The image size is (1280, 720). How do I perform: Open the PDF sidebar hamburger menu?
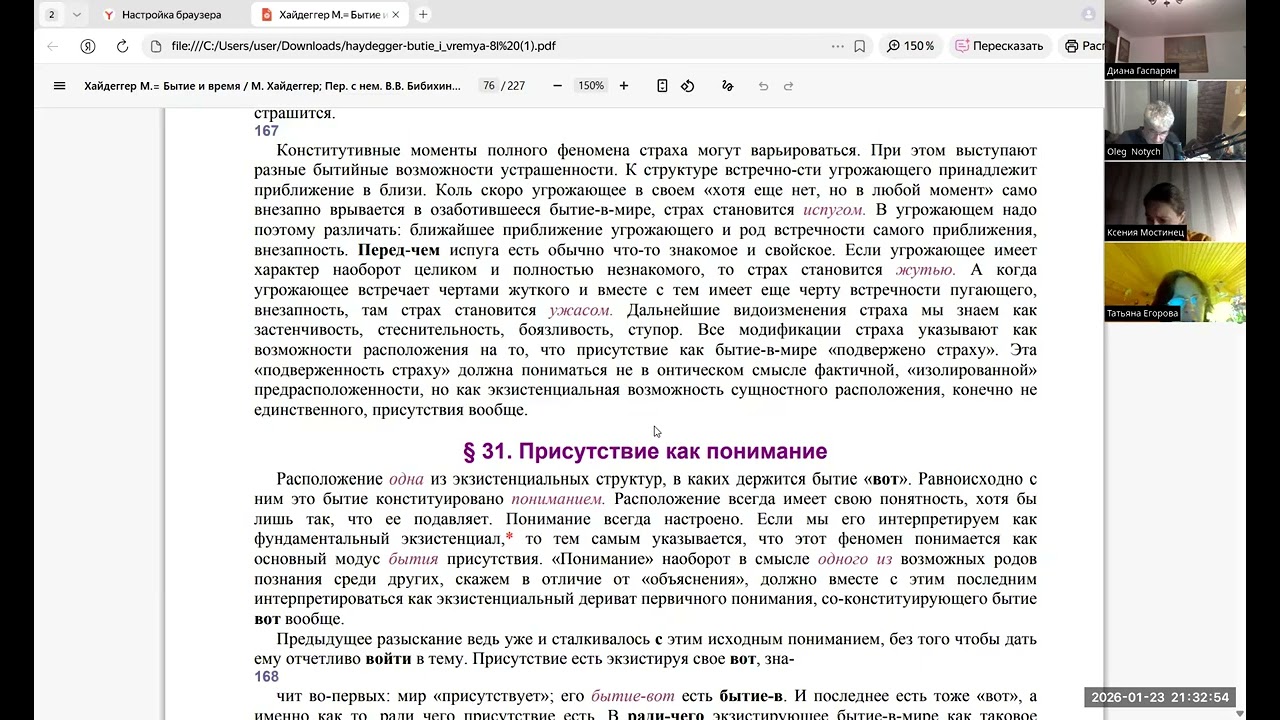click(59, 86)
